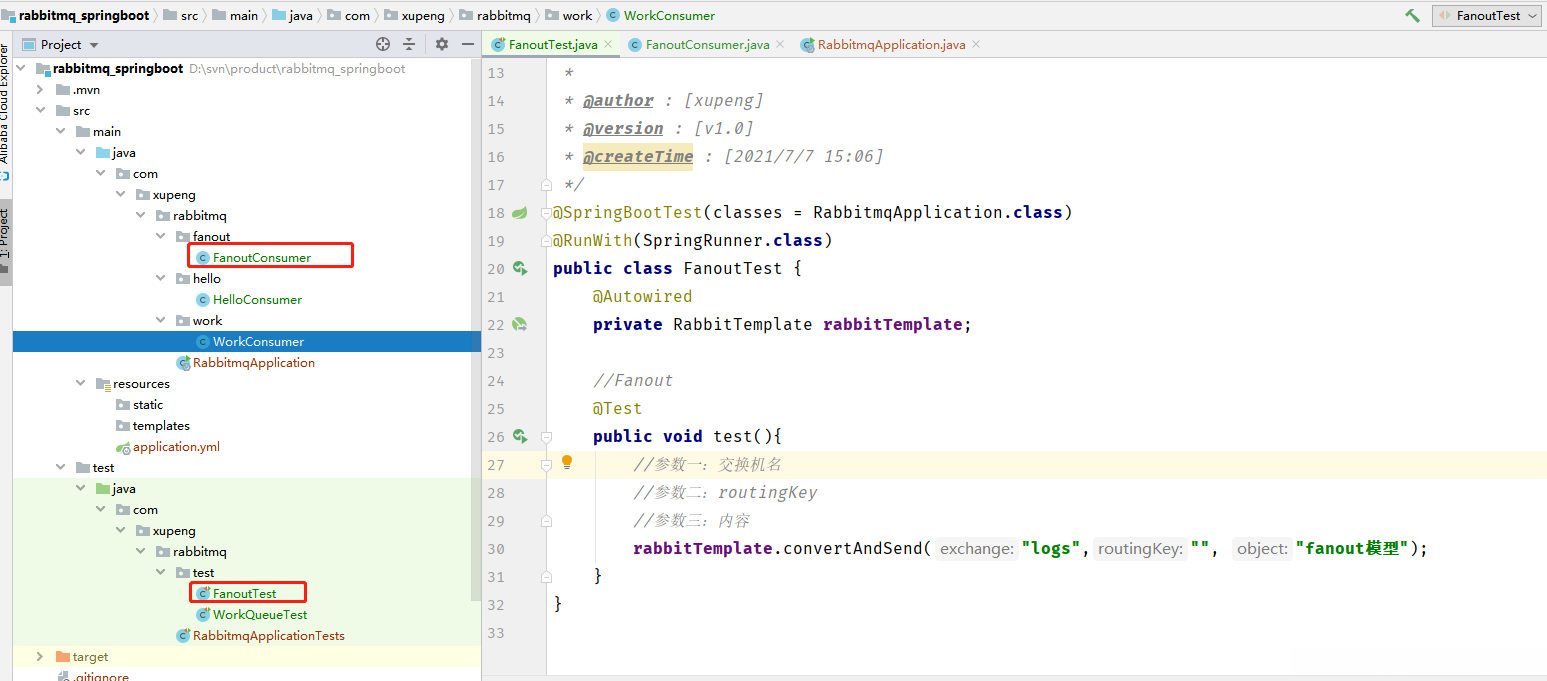The width and height of the screenshot is (1547, 681).
Task: Toggle code fold marker on line 26
Action: tap(546, 437)
